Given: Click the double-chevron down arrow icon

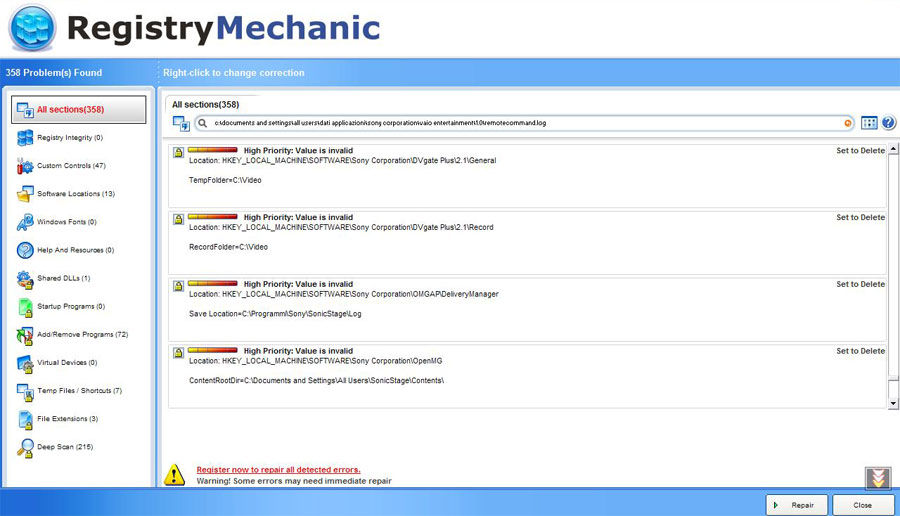Looking at the screenshot, I should (x=878, y=478).
